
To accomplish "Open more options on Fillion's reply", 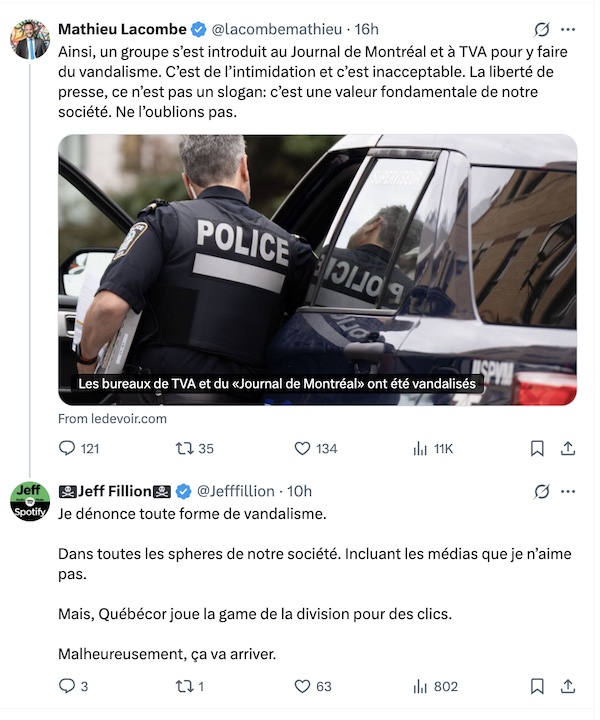I will pos(568,491).
